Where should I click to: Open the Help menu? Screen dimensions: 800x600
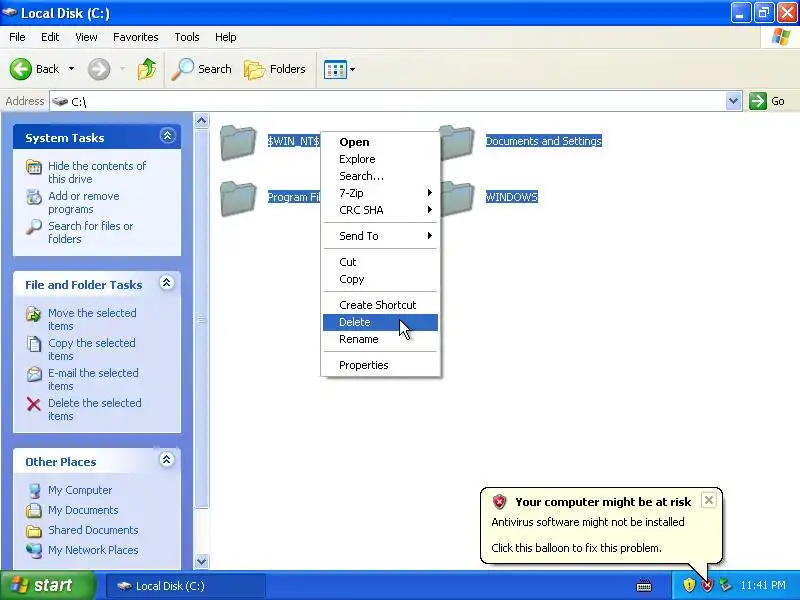pos(226,37)
